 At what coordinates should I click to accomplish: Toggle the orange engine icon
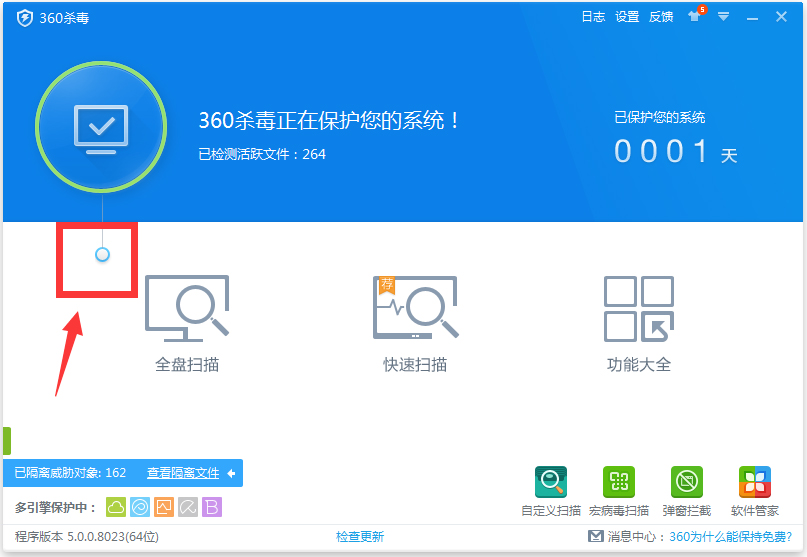coord(164,507)
